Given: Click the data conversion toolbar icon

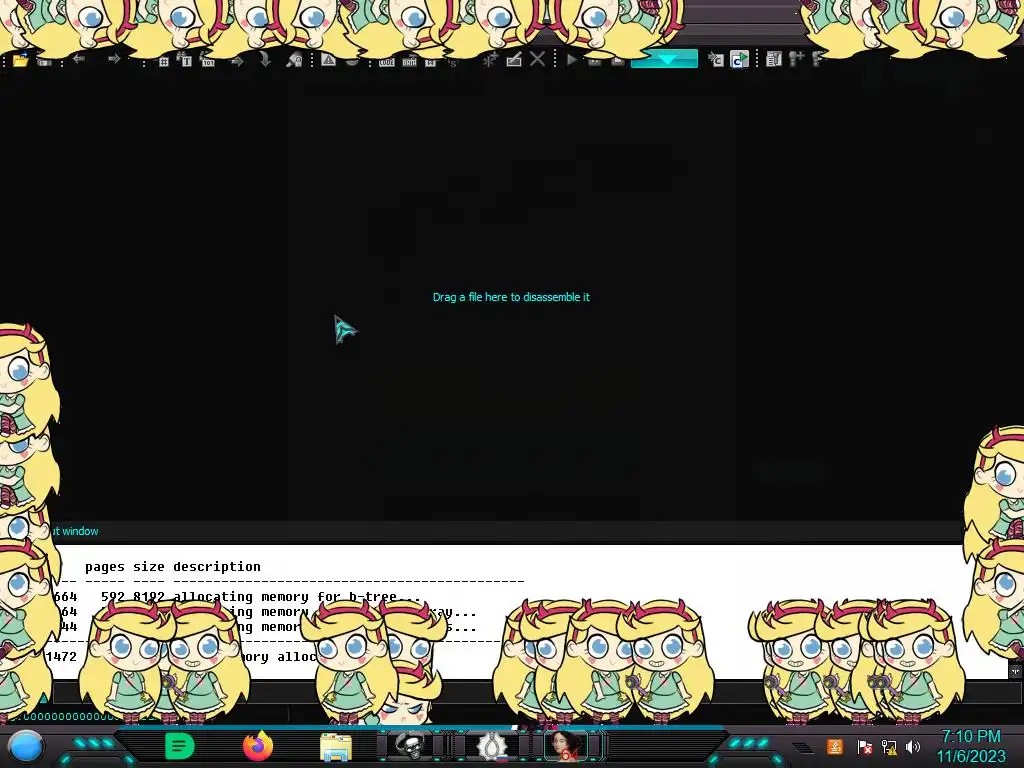Looking at the screenshot, I should (x=409, y=62).
